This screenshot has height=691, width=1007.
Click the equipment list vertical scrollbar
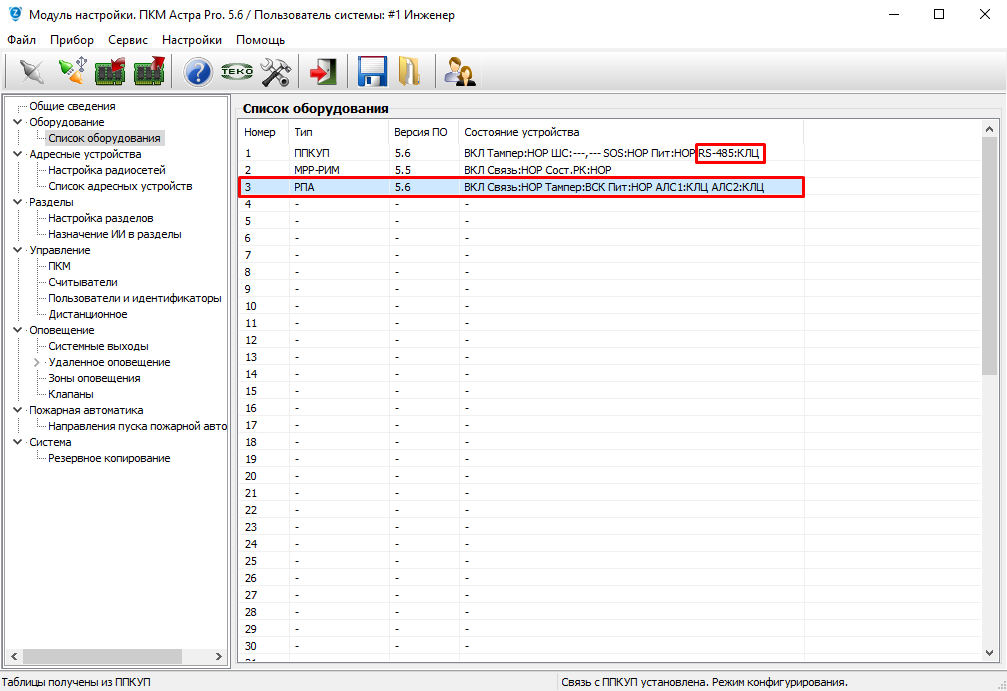tap(989, 400)
